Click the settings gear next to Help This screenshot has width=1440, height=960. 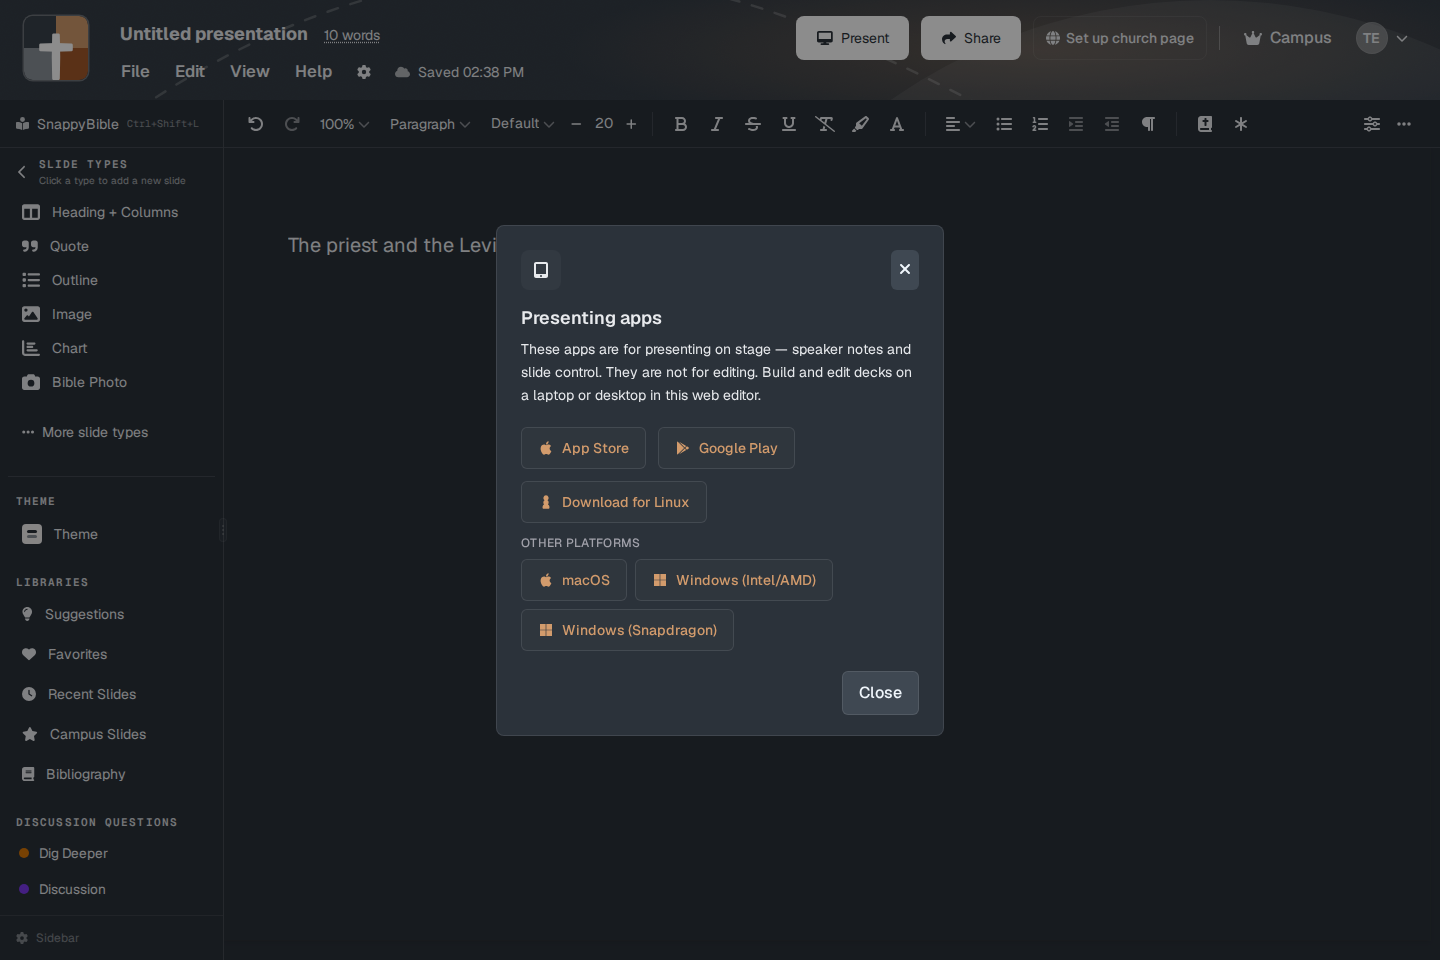pos(364,72)
